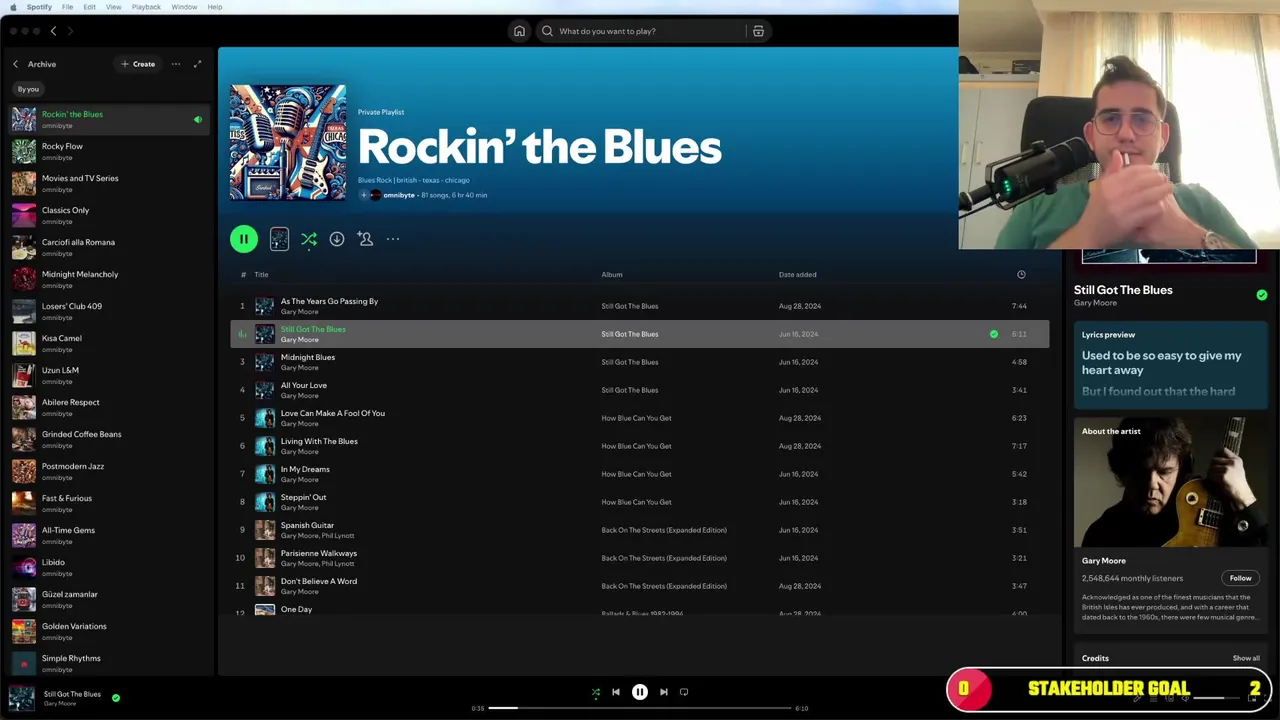
Task: Download the Rockin' the Blues playlist
Action: click(x=337, y=239)
